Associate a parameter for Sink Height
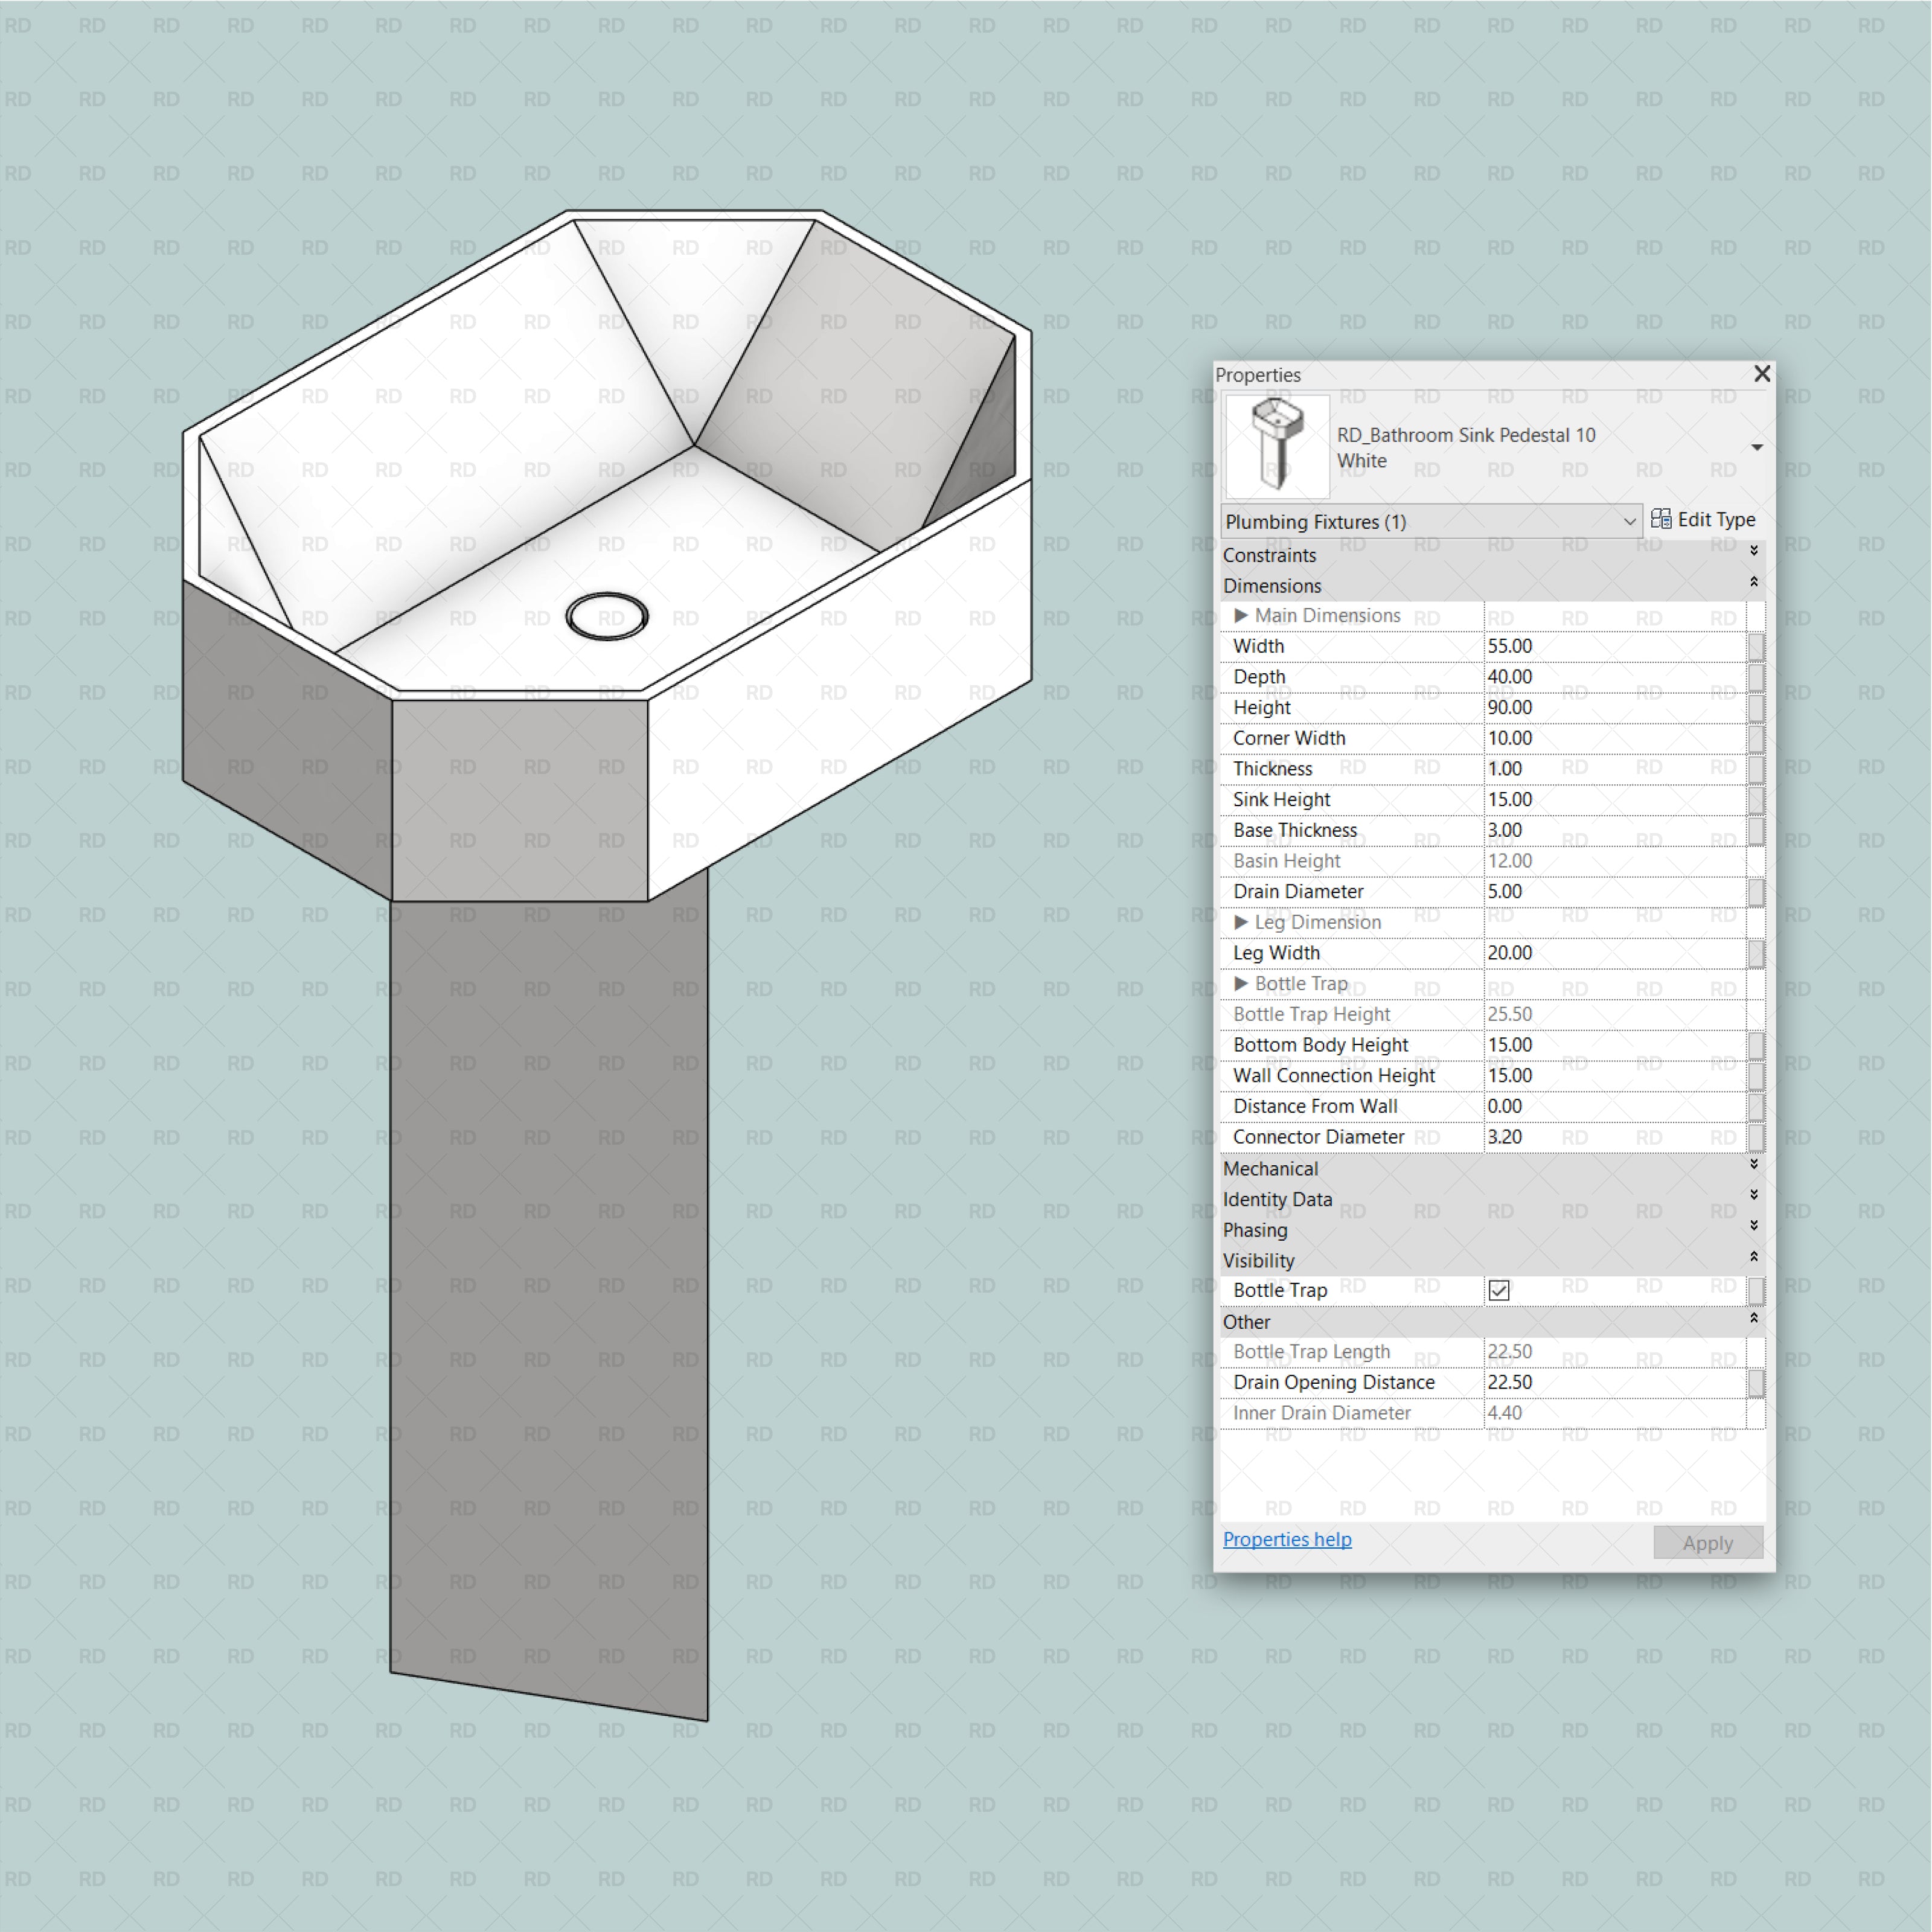The height and width of the screenshot is (1932, 1932). [1757, 799]
